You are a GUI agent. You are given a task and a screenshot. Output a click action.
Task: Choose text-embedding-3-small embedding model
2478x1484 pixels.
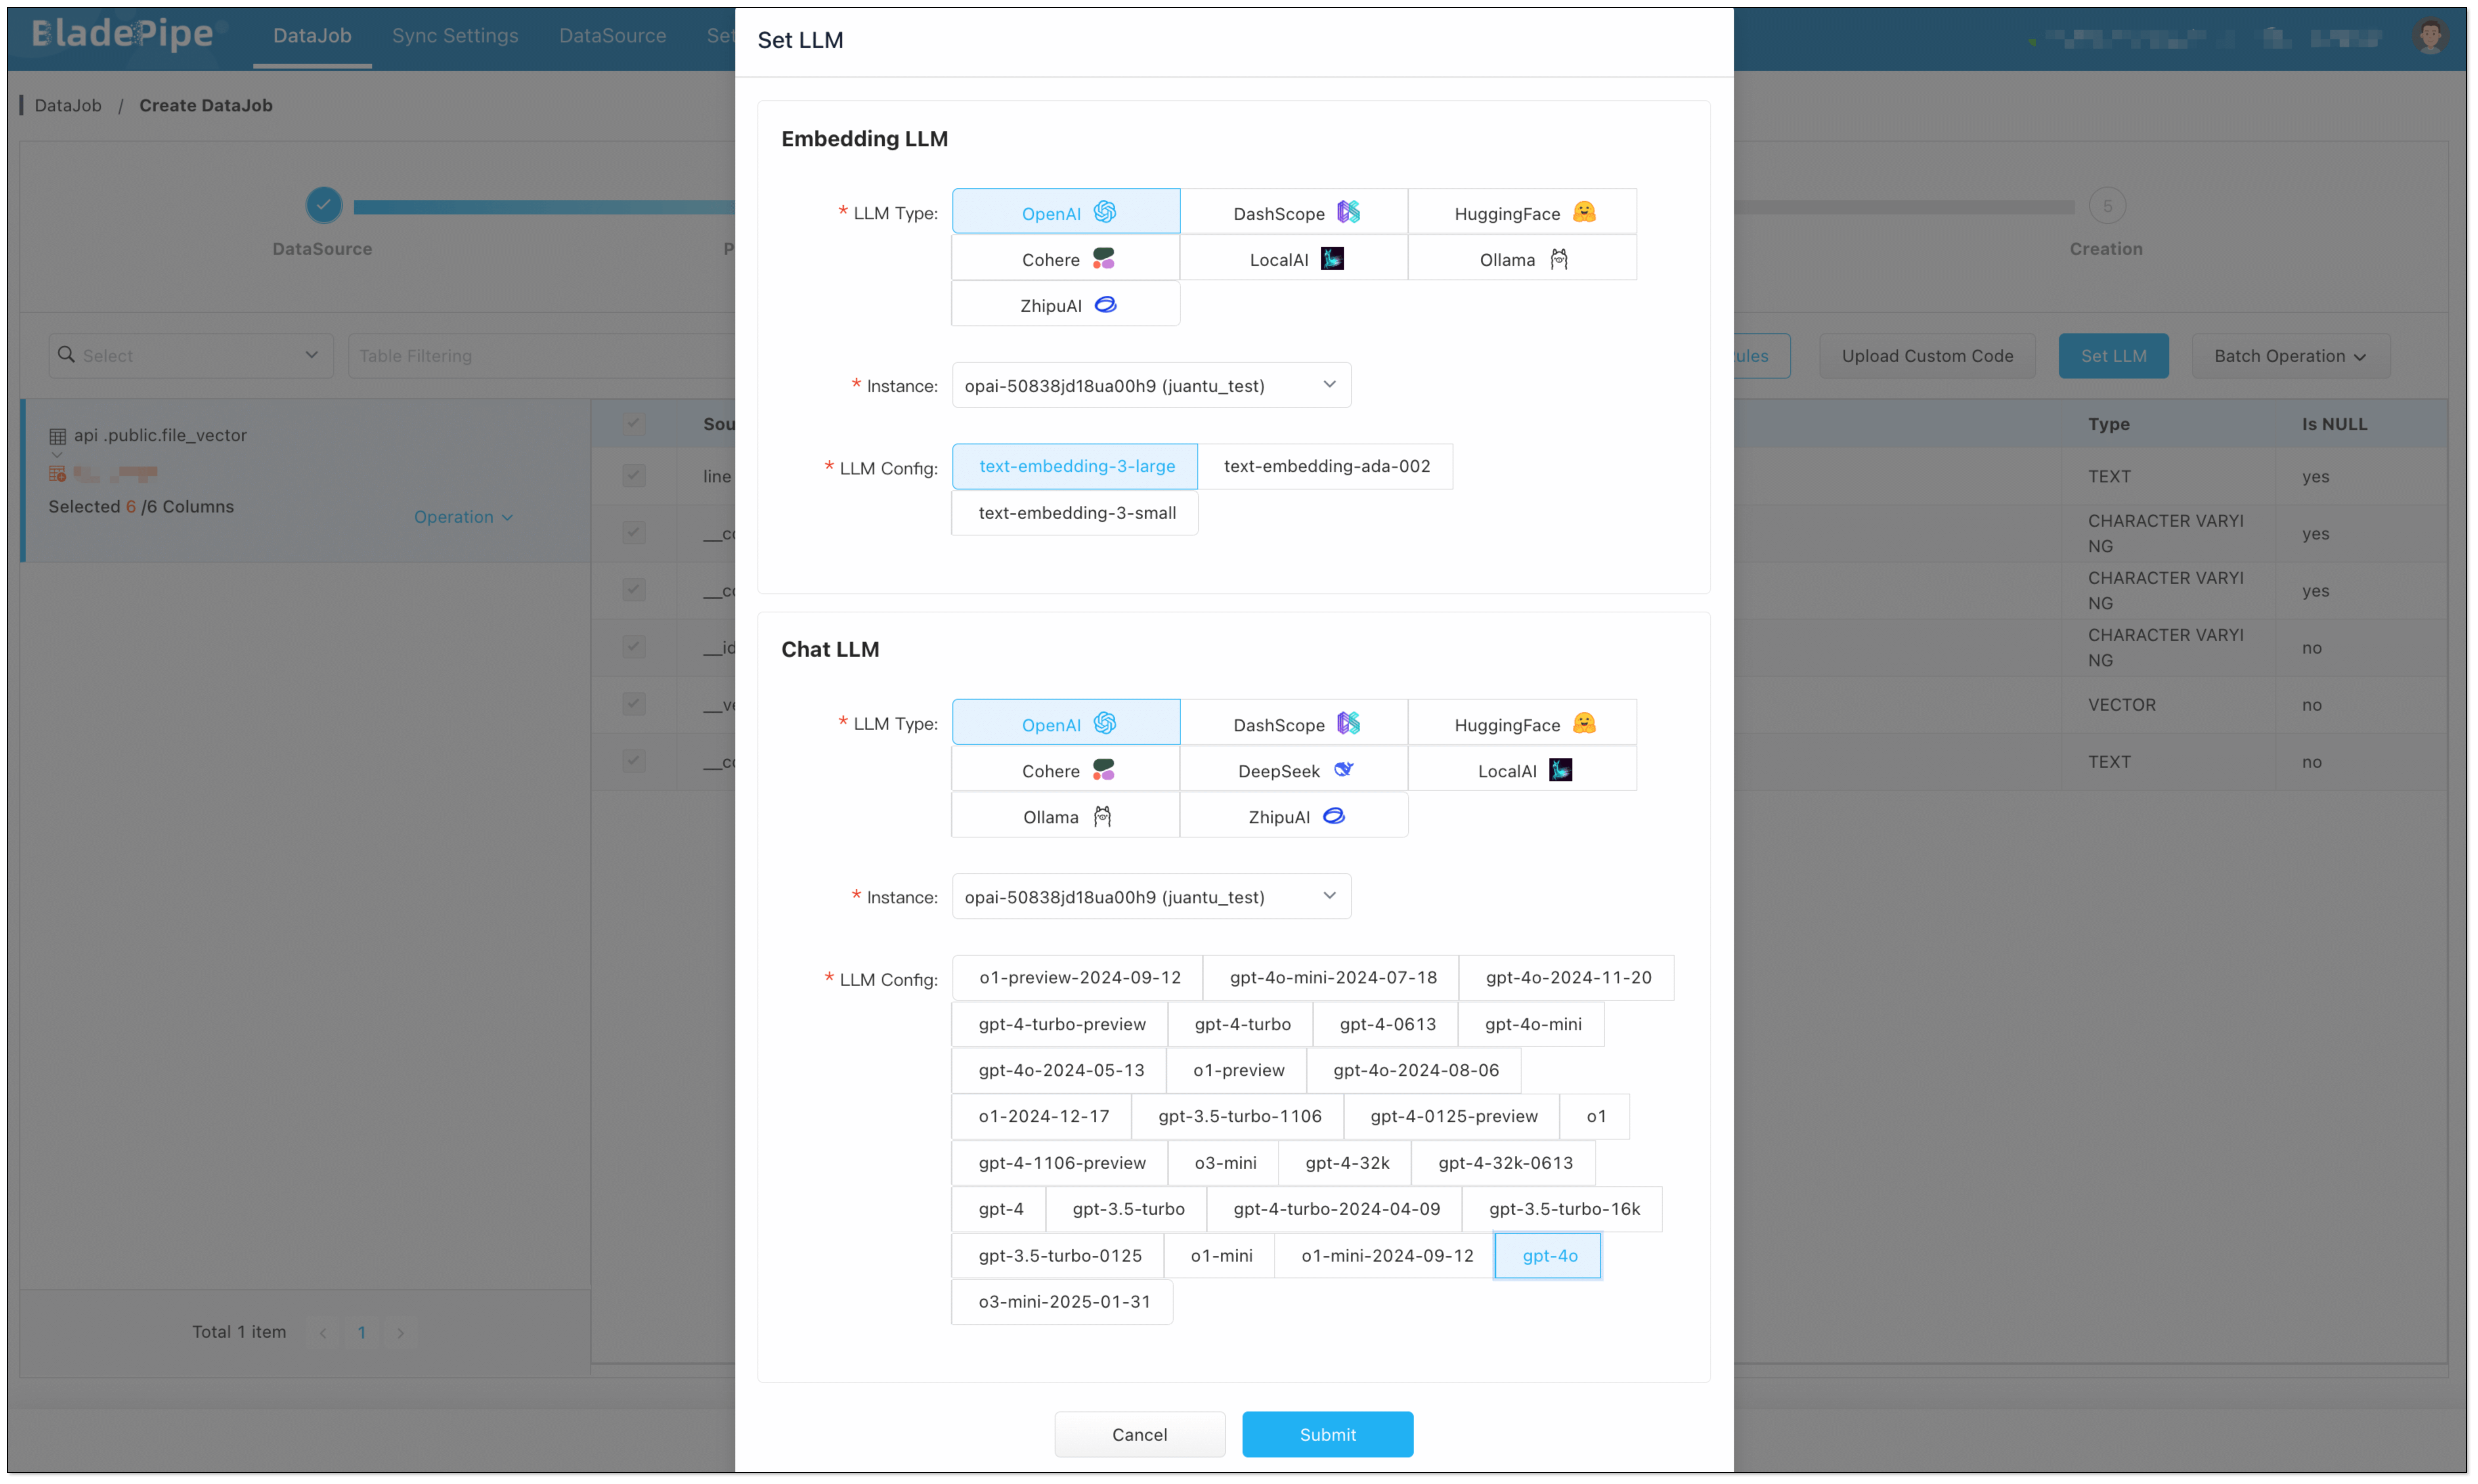(1076, 513)
